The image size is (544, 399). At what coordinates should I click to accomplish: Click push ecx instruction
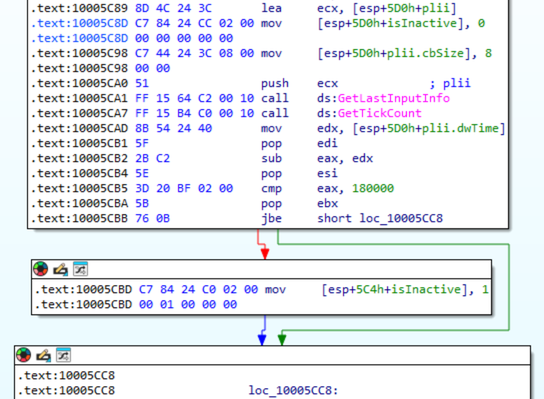click(299, 83)
